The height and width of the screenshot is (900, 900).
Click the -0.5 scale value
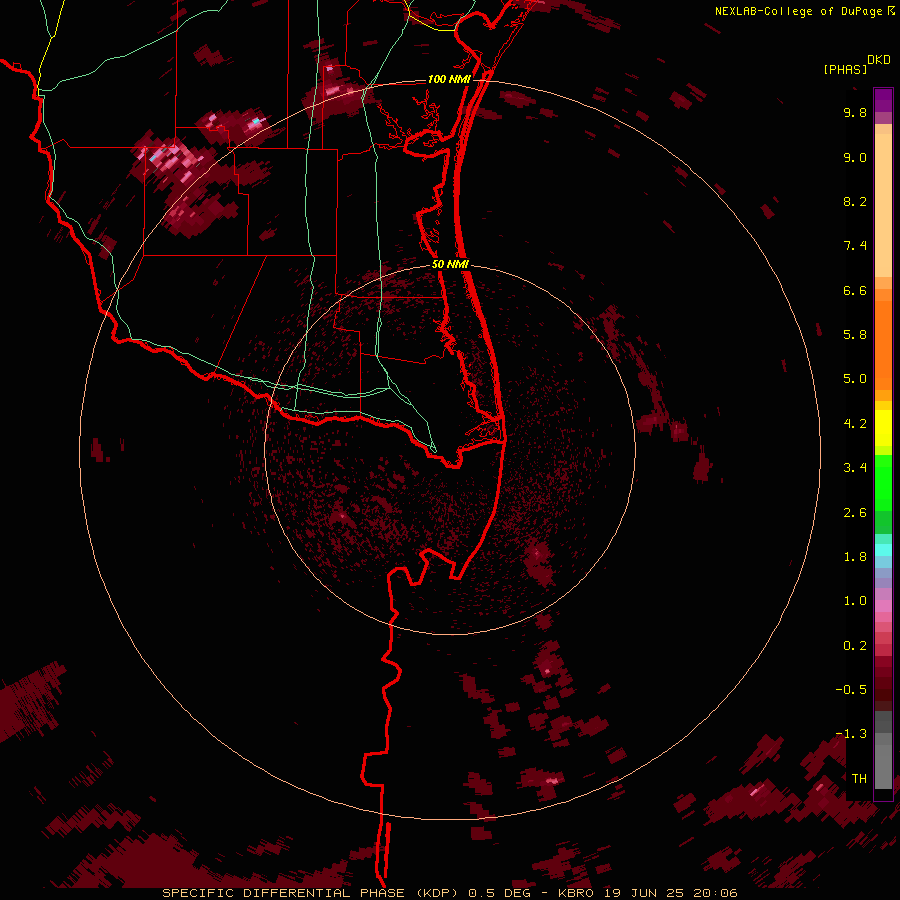tap(851, 689)
